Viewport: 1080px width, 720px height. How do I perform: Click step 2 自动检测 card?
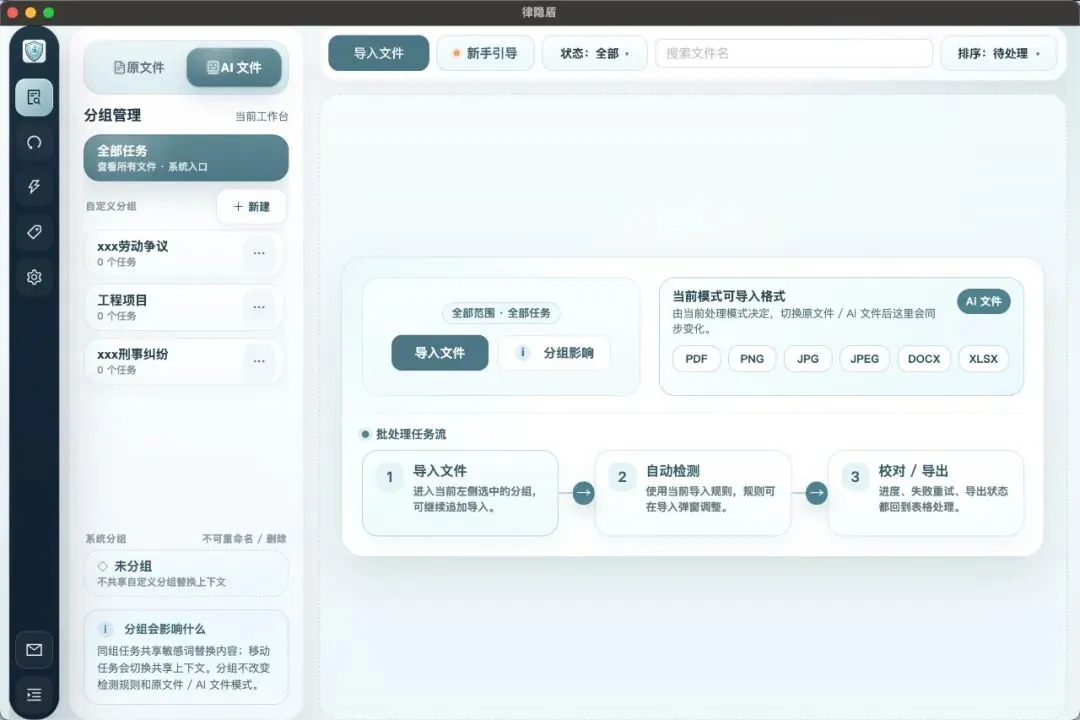pos(693,493)
